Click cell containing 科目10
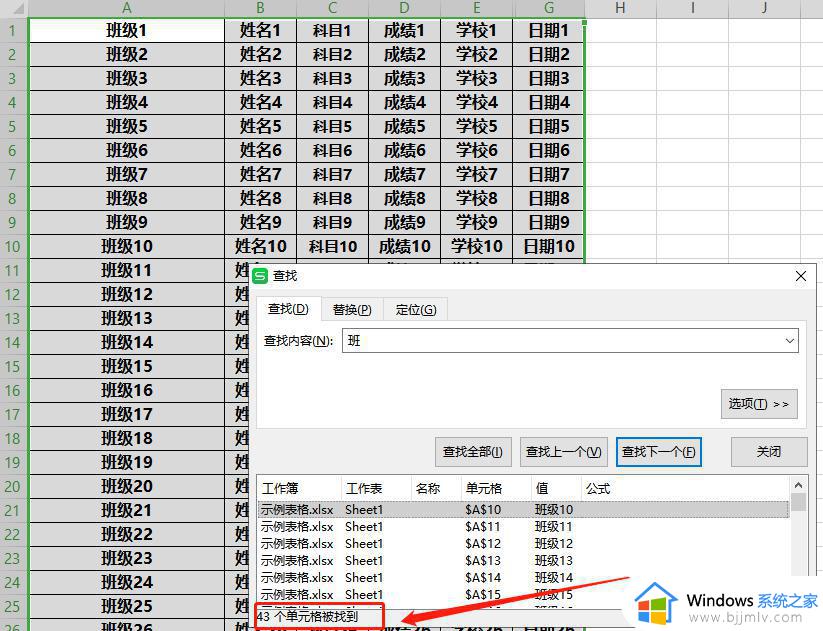 [332, 246]
